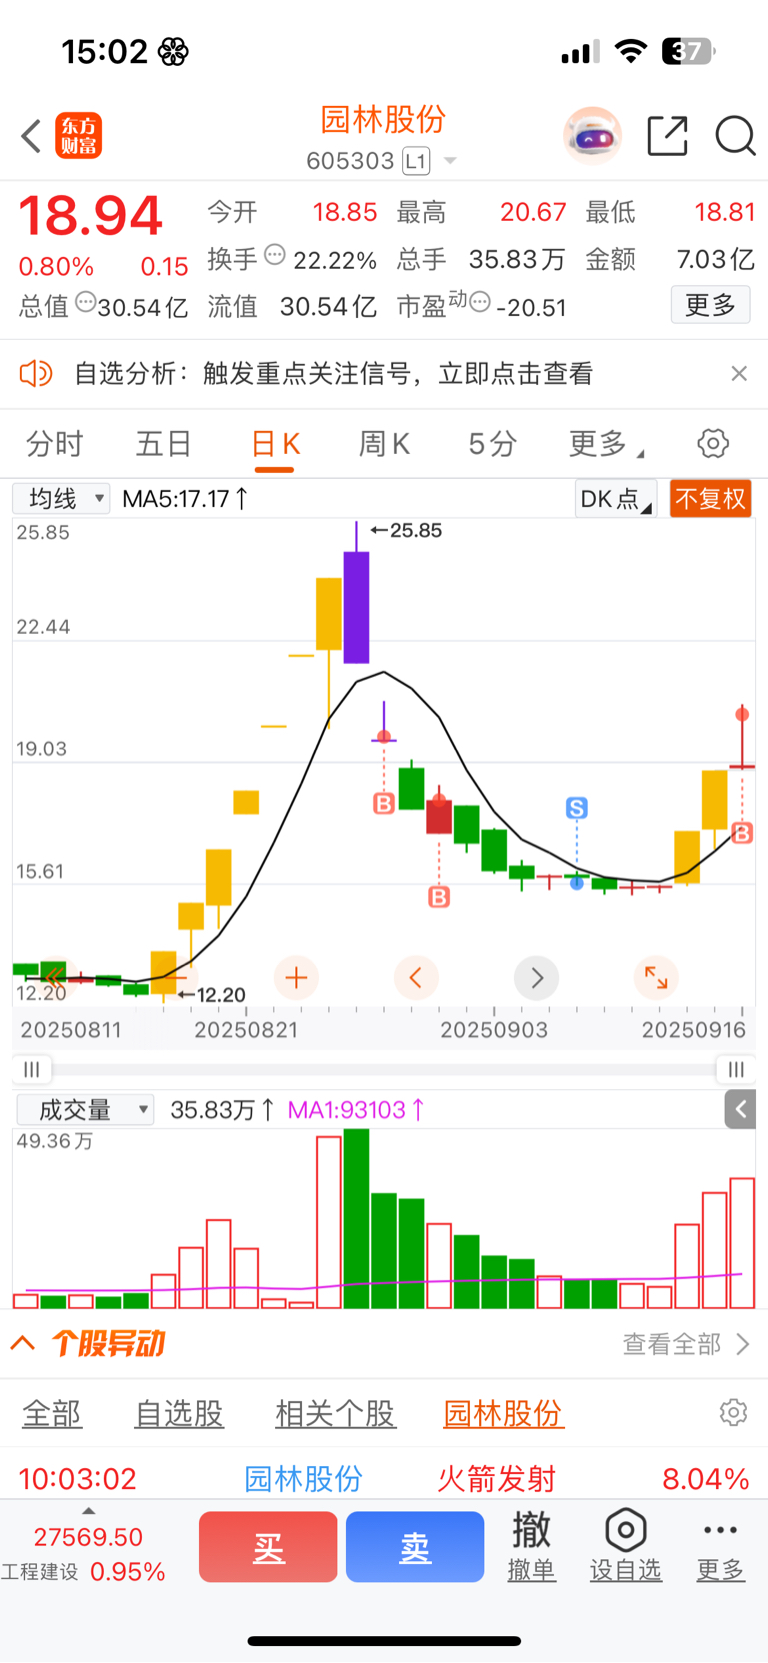This screenshot has height=1663, width=768.
Task: Tap the blue S sell marker
Action: pos(576,808)
